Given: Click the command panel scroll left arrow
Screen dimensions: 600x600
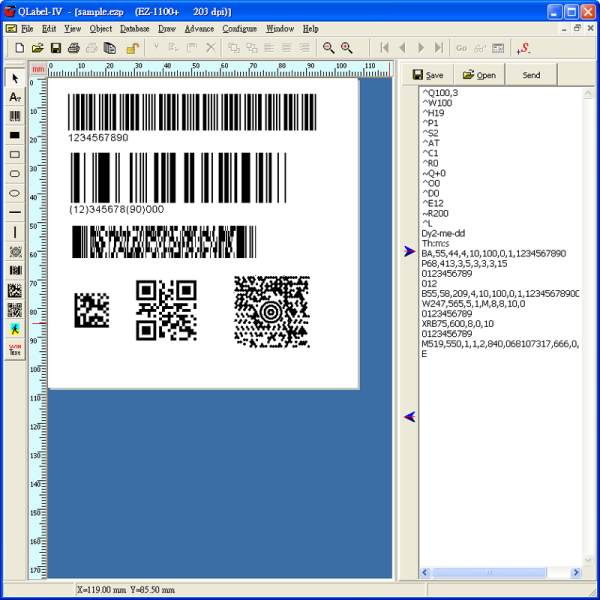Looking at the screenshot, I should click(424, 572).
